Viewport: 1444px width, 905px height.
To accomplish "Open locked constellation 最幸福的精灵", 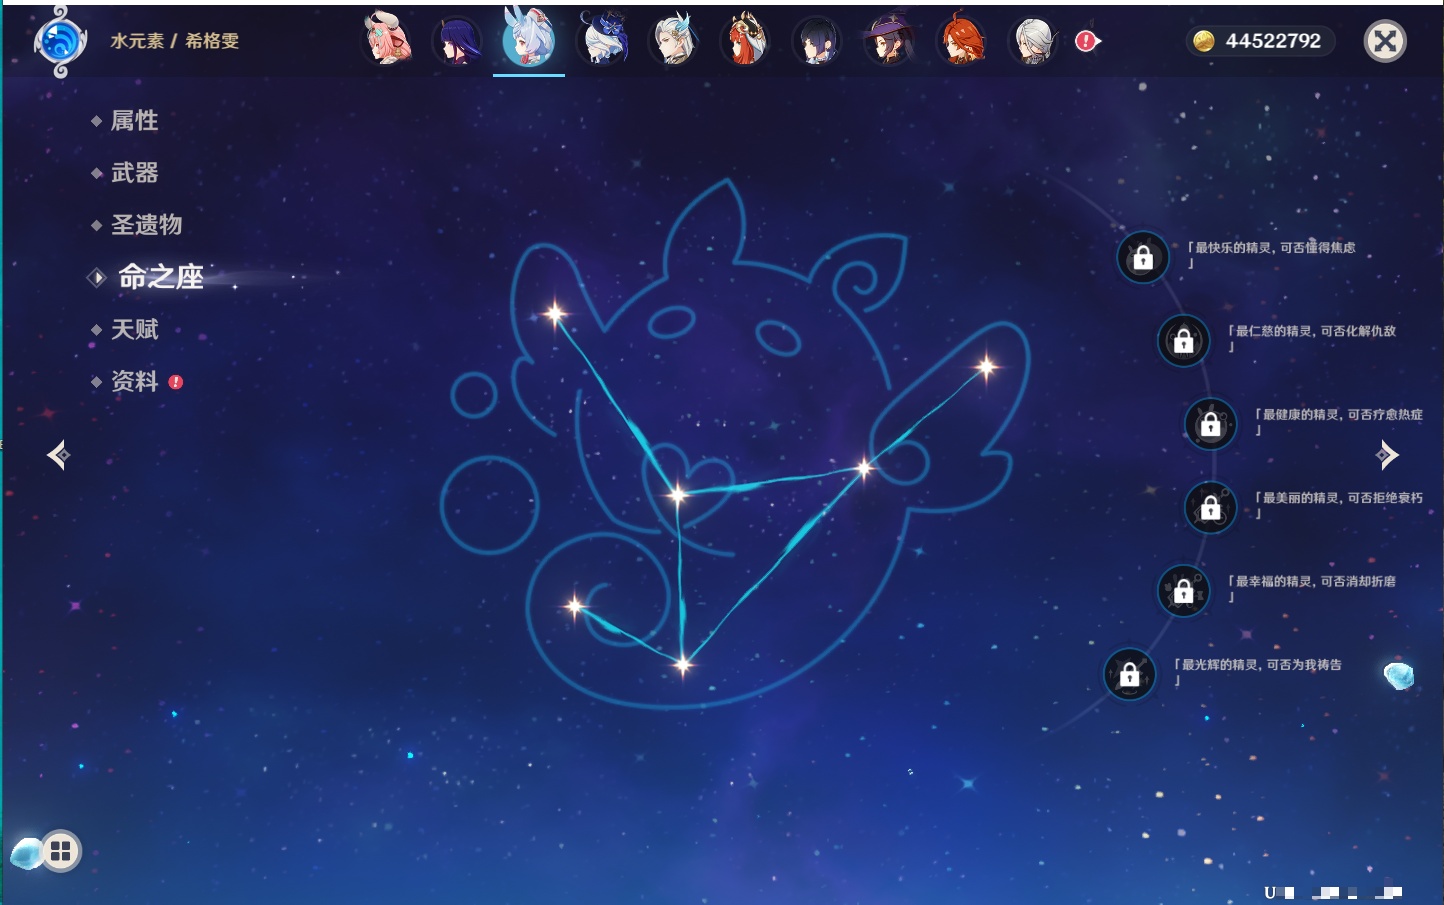I will (x=1184, y=591).
